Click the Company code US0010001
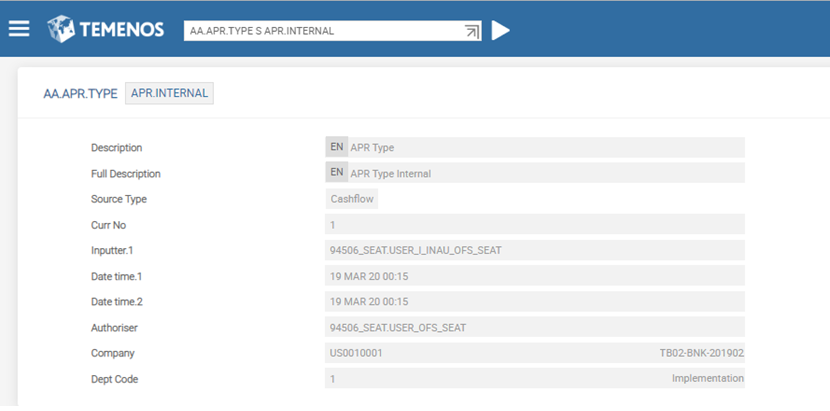The height and width of the screenshot is (411, 830). point(356,353)
